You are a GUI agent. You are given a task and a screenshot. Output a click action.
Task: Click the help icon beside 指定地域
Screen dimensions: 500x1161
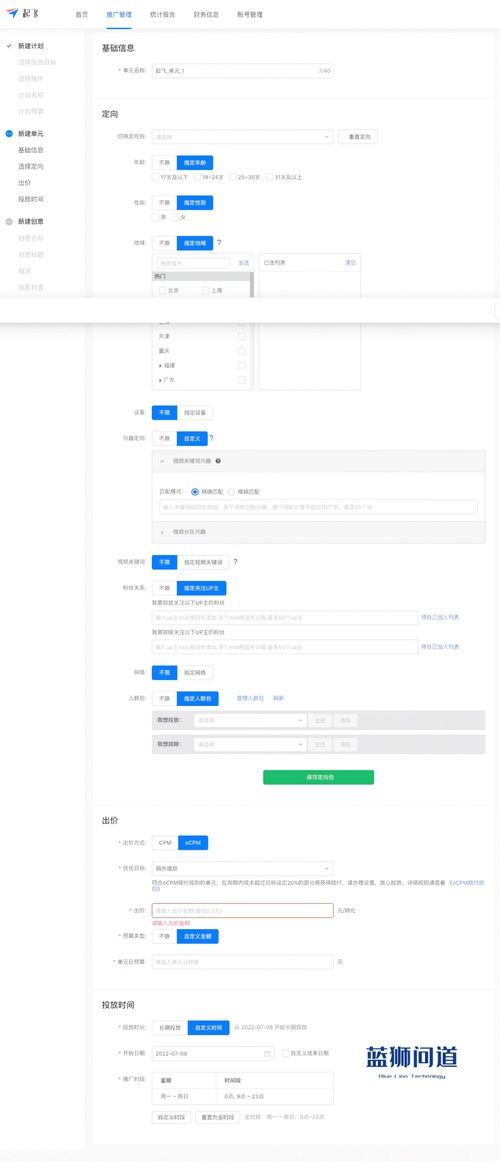point(219,243)
